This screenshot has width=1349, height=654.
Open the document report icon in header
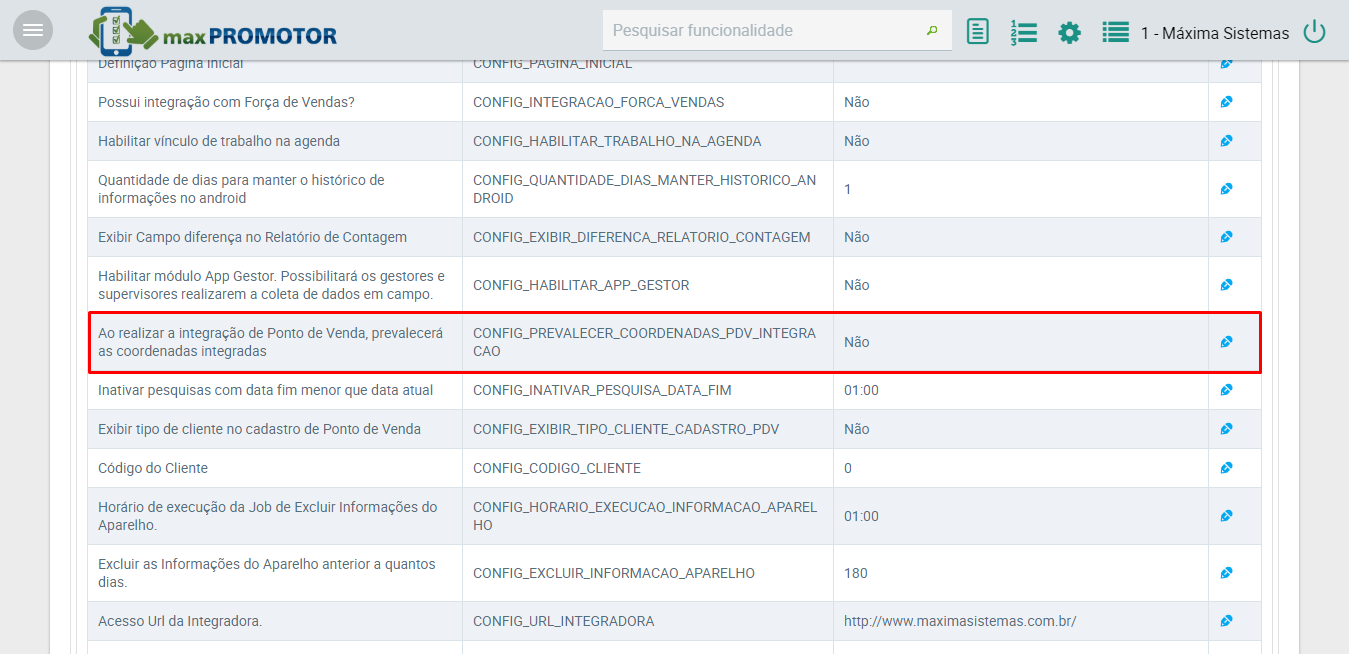coord(978,32)
